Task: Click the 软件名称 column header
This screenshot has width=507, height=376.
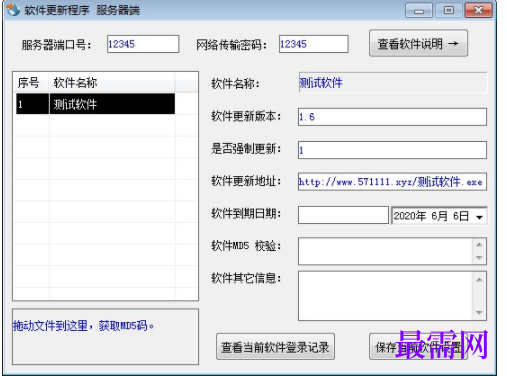Action: click(x=112, y=82)
